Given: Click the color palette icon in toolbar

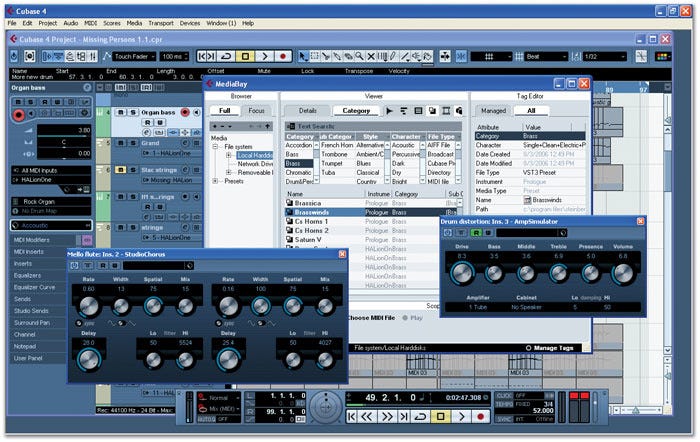Looking at the screenshot, I should point(662,57).
